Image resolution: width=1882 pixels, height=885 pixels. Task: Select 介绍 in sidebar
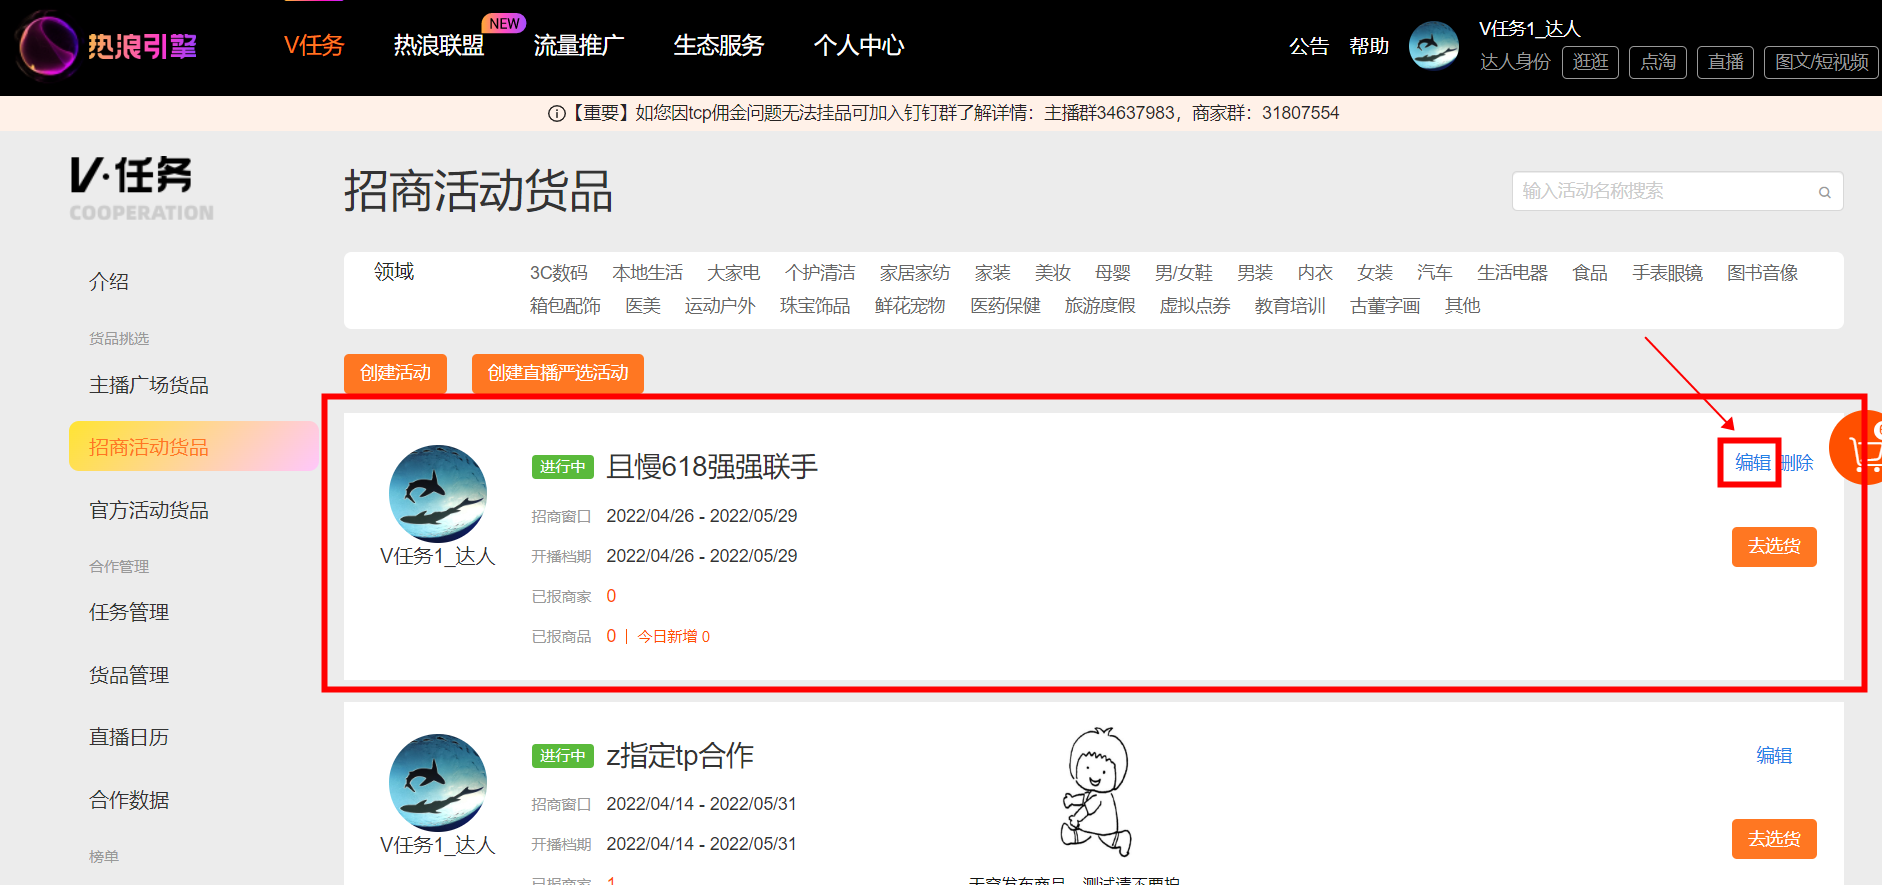[x=109, y=282]
